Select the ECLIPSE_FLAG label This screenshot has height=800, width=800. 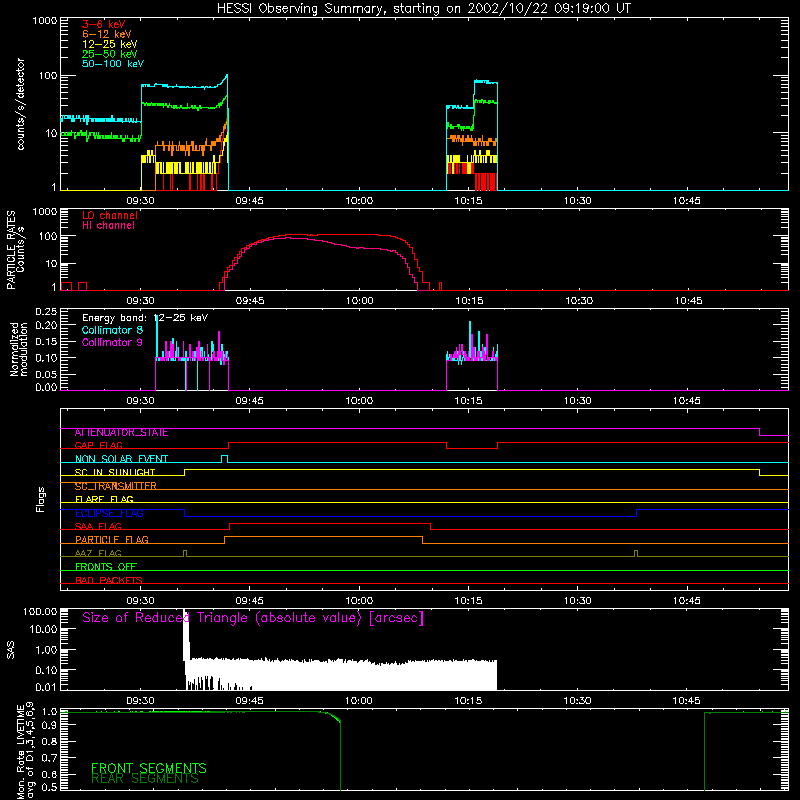[x=109, y=513]
